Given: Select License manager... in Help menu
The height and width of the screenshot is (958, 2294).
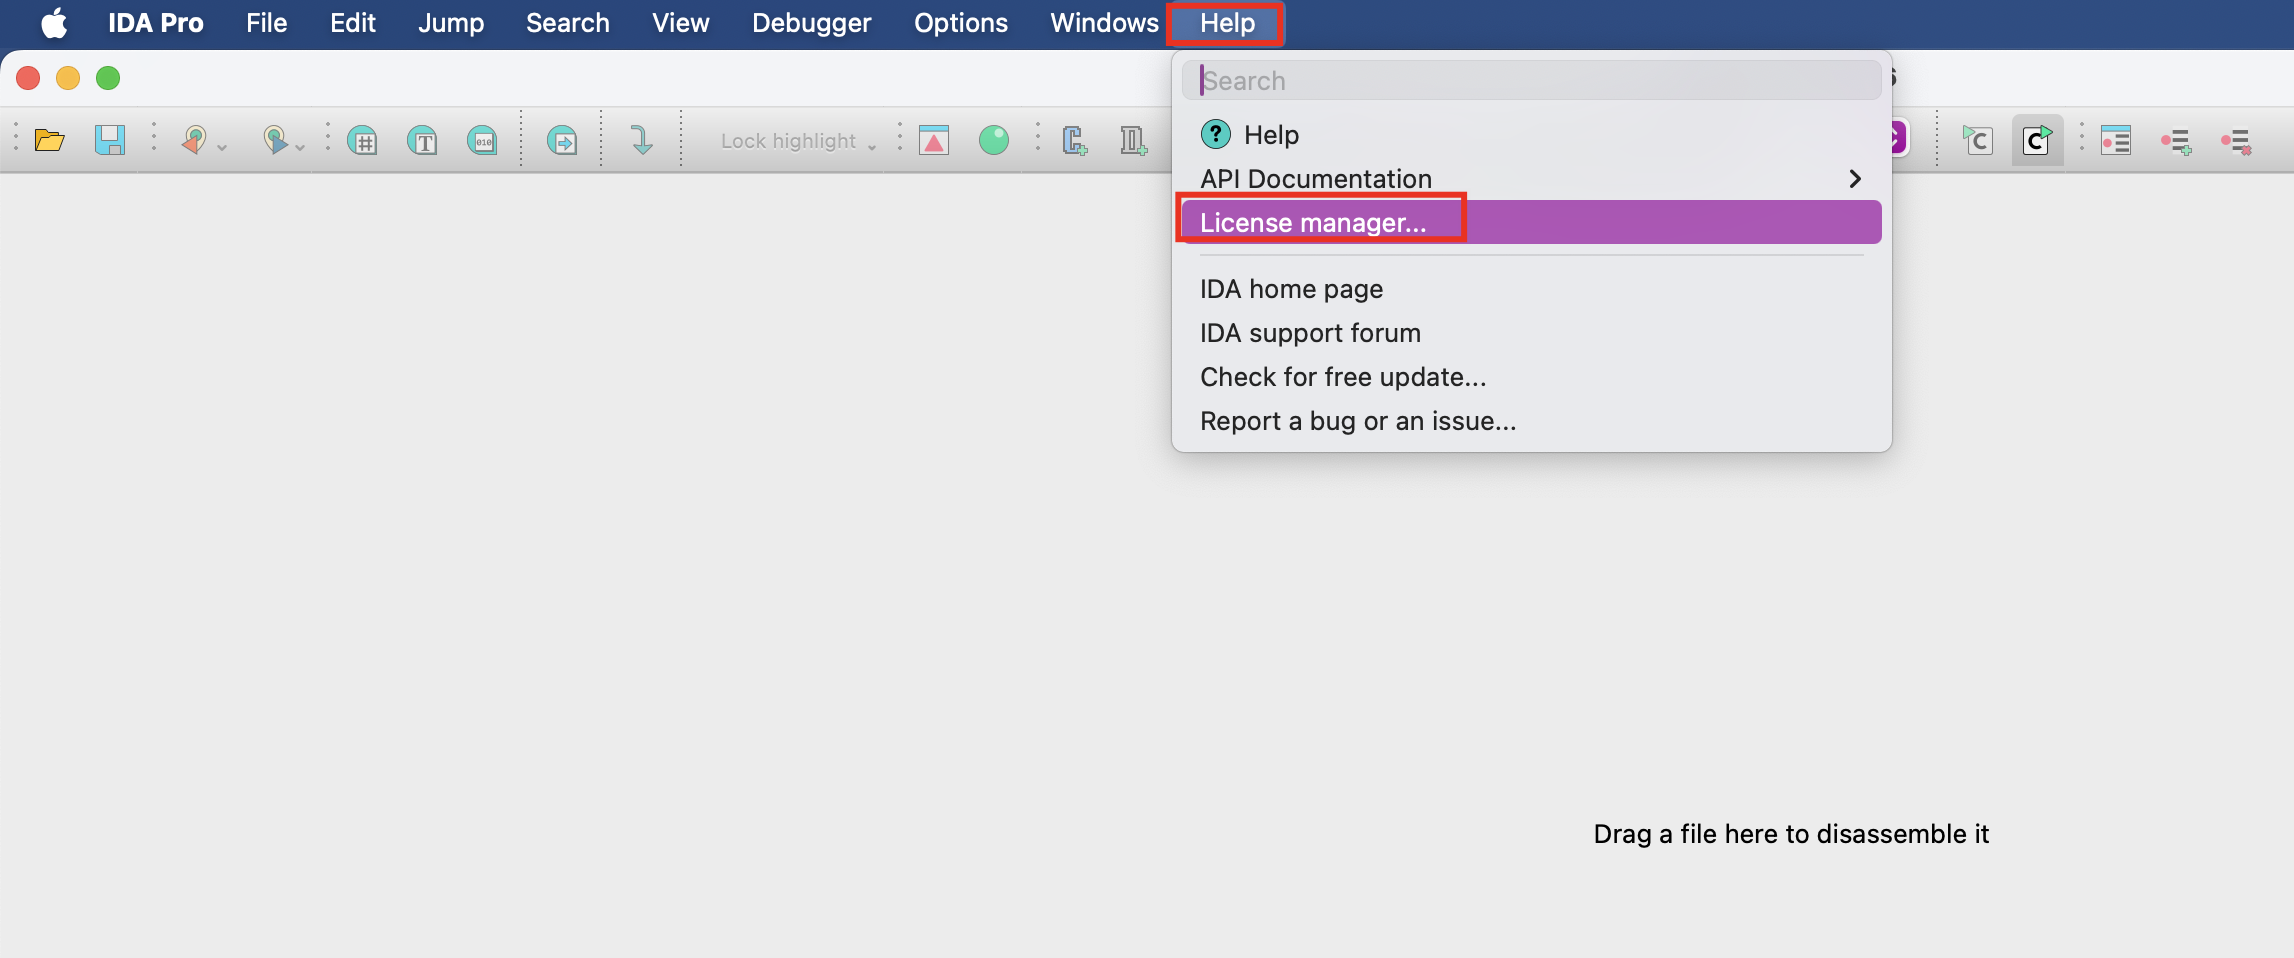Looking at the screenshot, I should coord(1531,222).
